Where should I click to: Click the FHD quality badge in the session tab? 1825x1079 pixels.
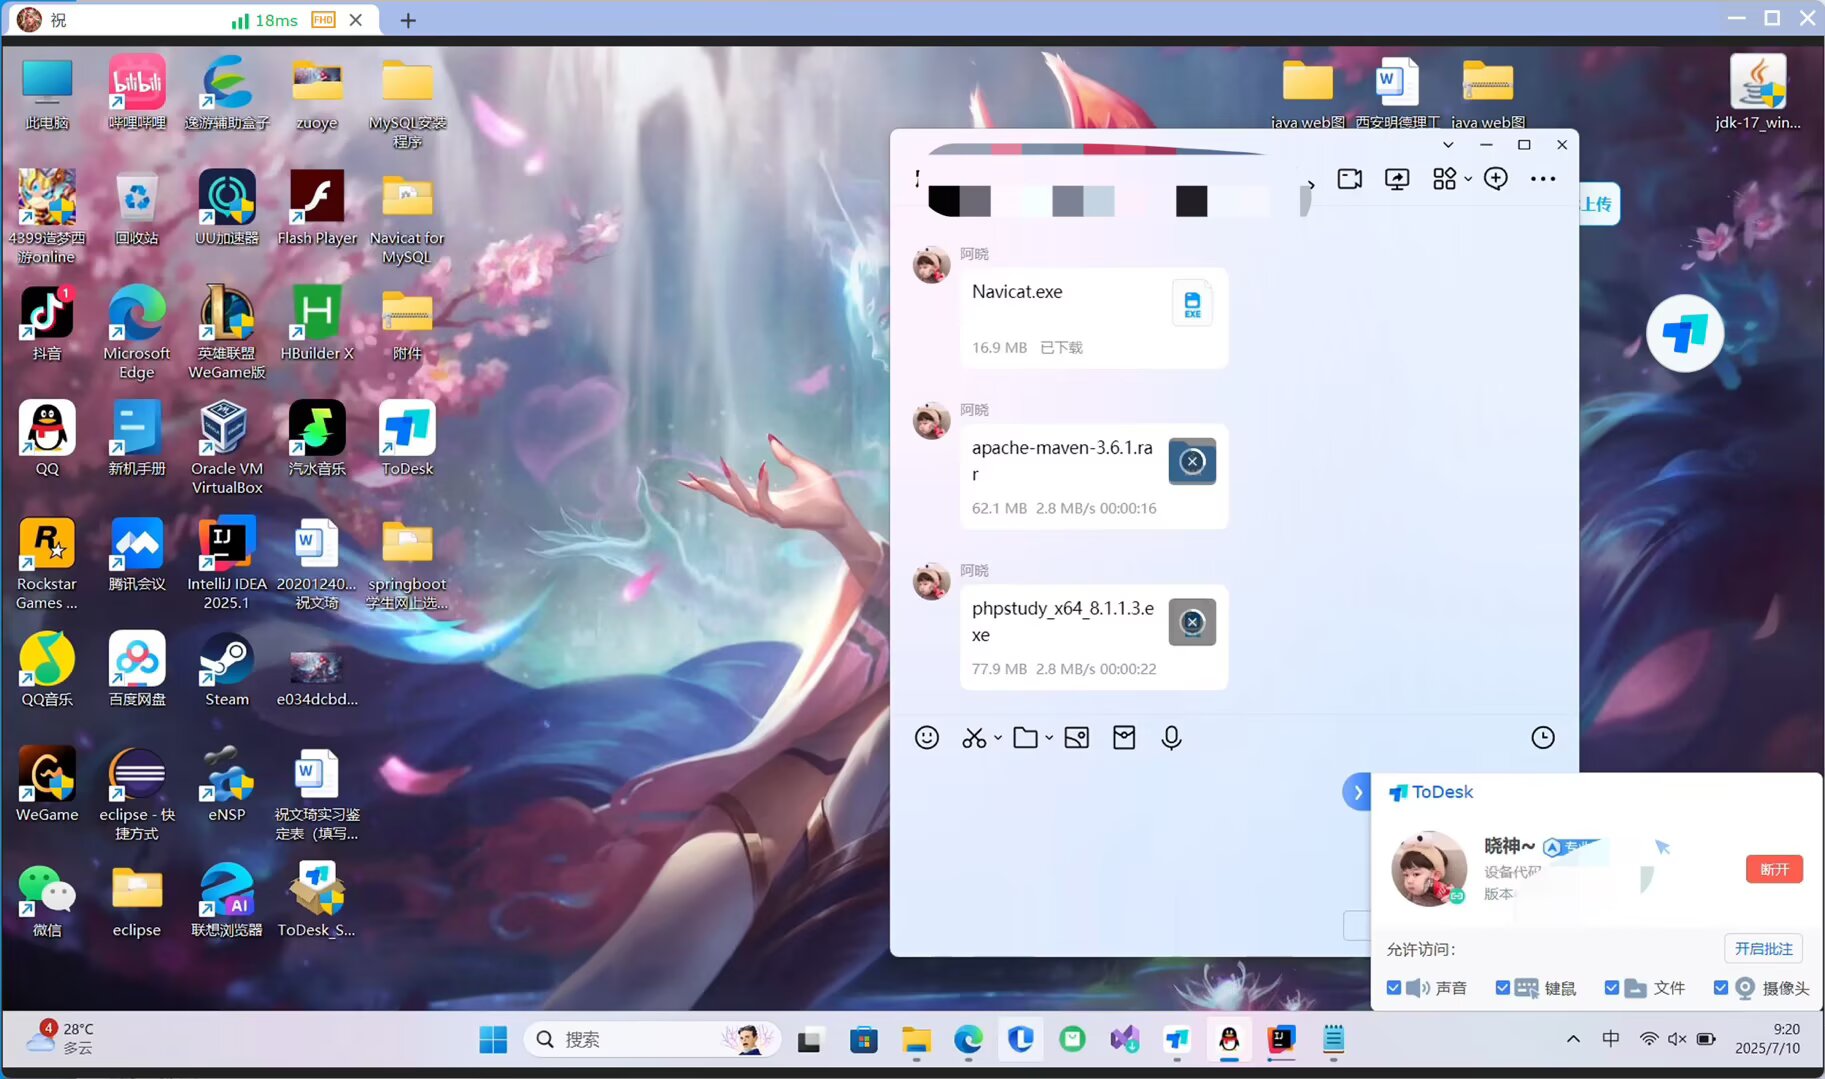click(322, 20)
